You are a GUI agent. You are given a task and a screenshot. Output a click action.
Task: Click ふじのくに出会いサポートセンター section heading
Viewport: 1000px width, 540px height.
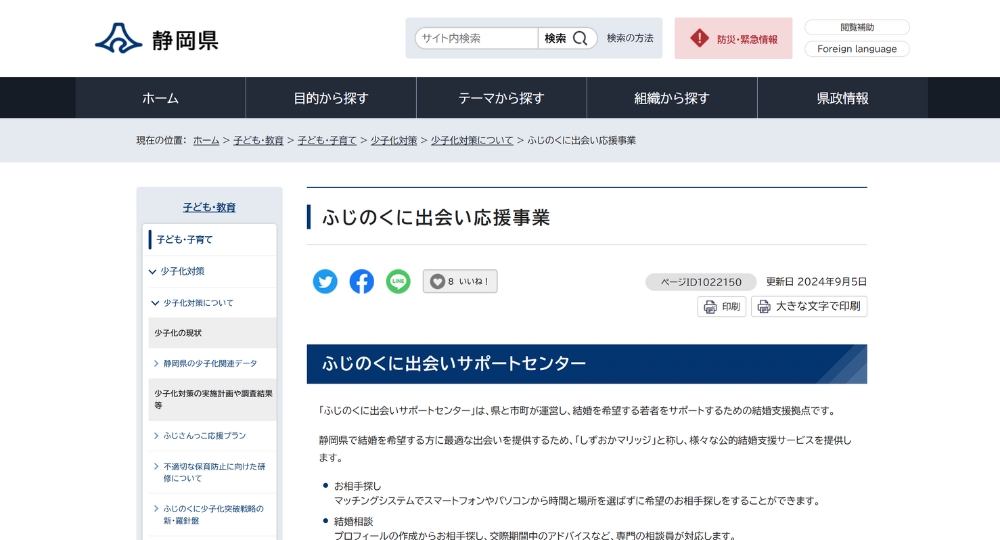587,364
